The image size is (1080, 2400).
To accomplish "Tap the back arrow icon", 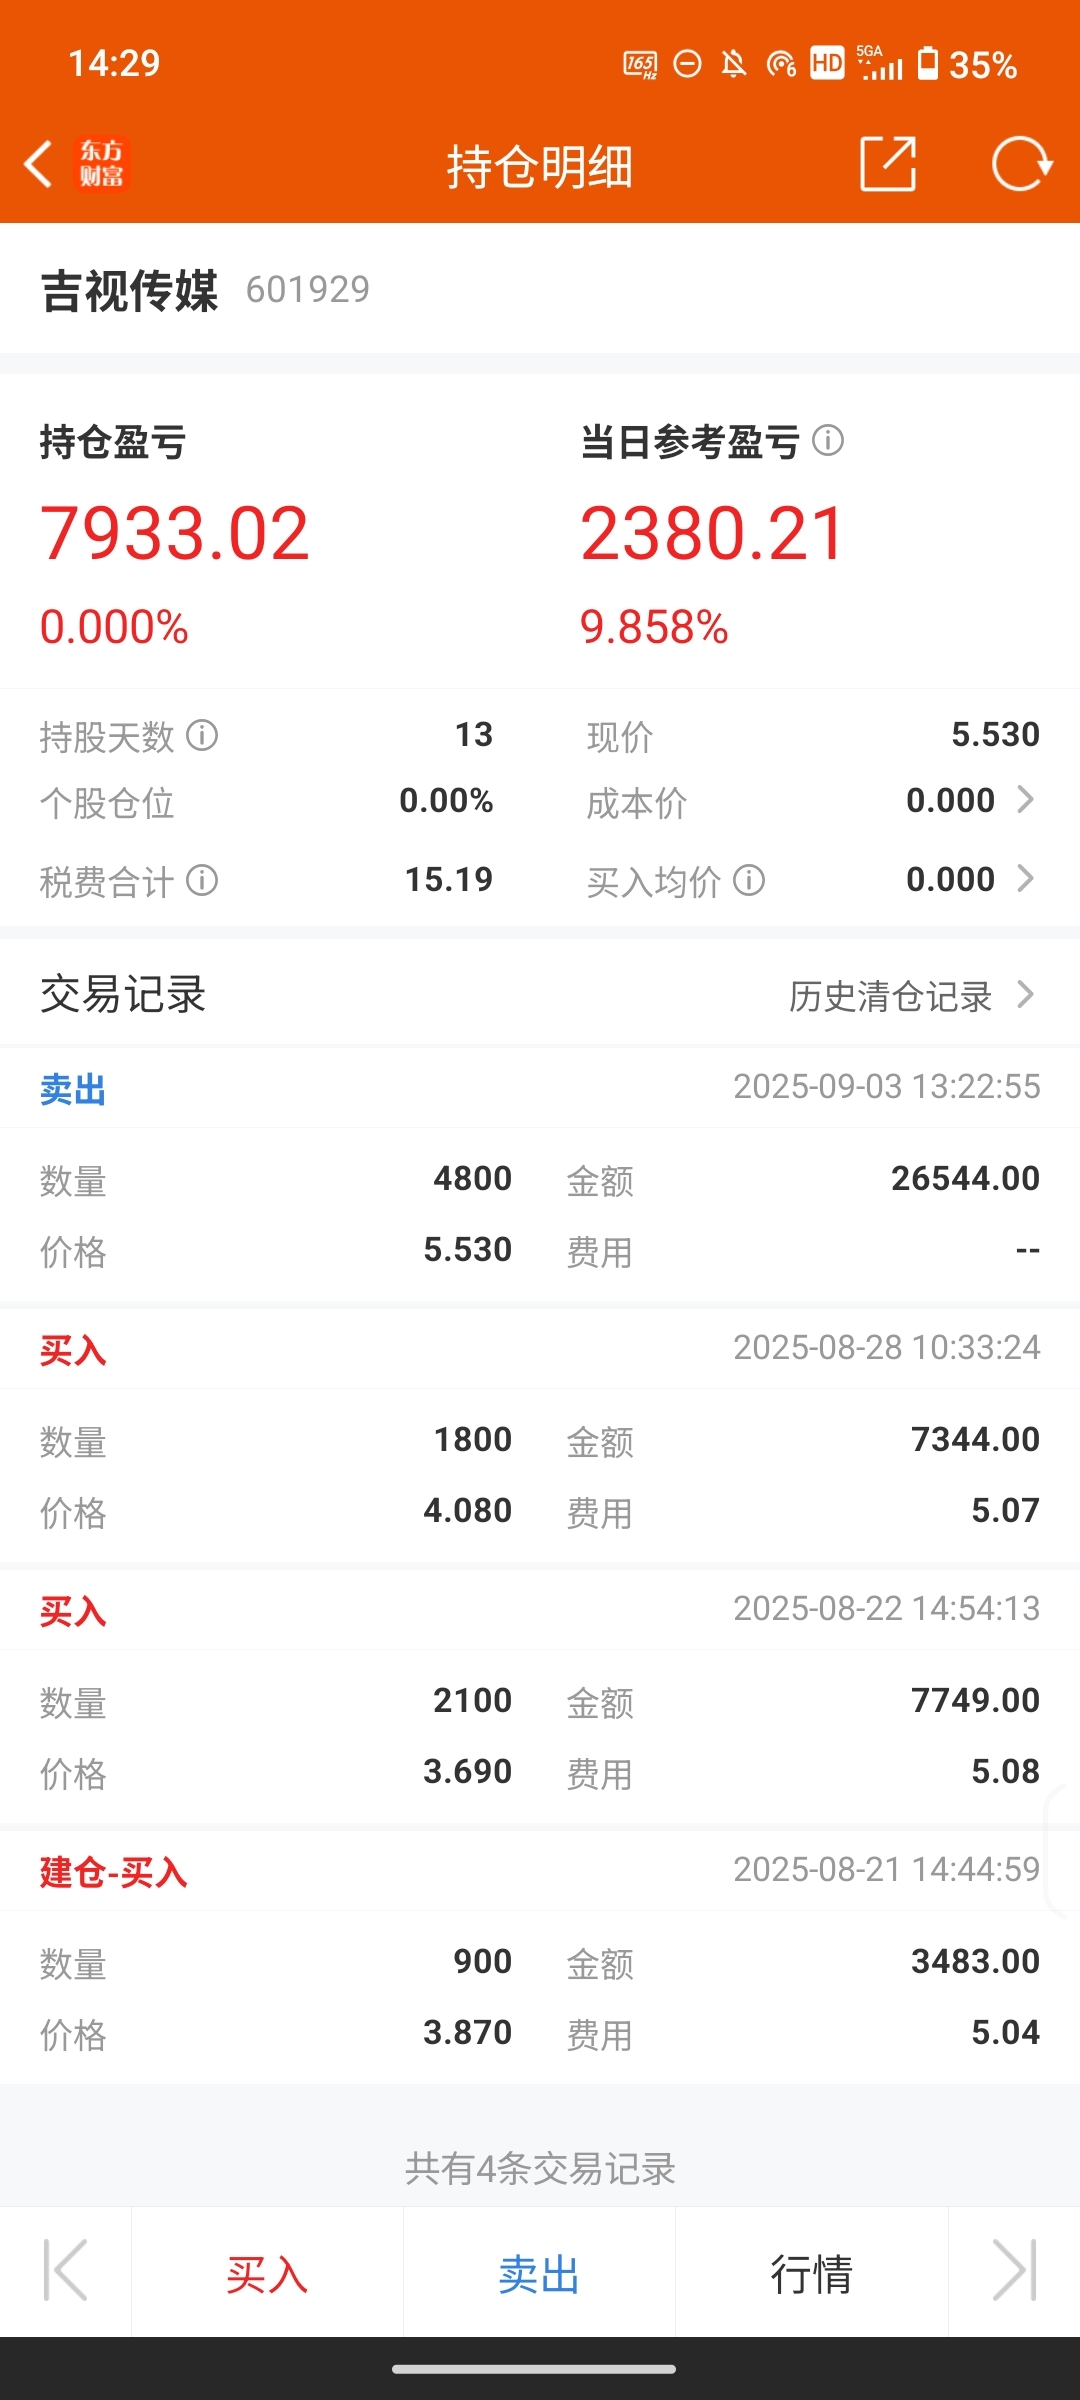I will [x=38, y=164].
